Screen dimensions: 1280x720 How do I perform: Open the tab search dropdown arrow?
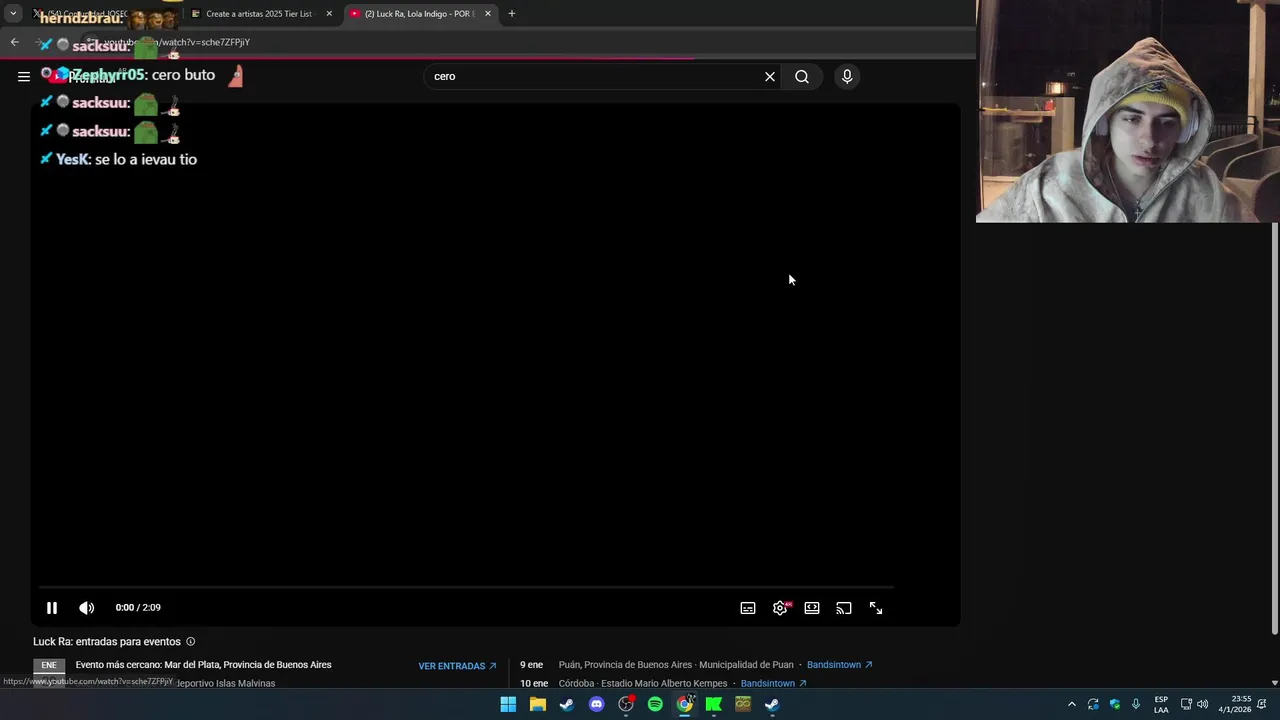point(13,14)
